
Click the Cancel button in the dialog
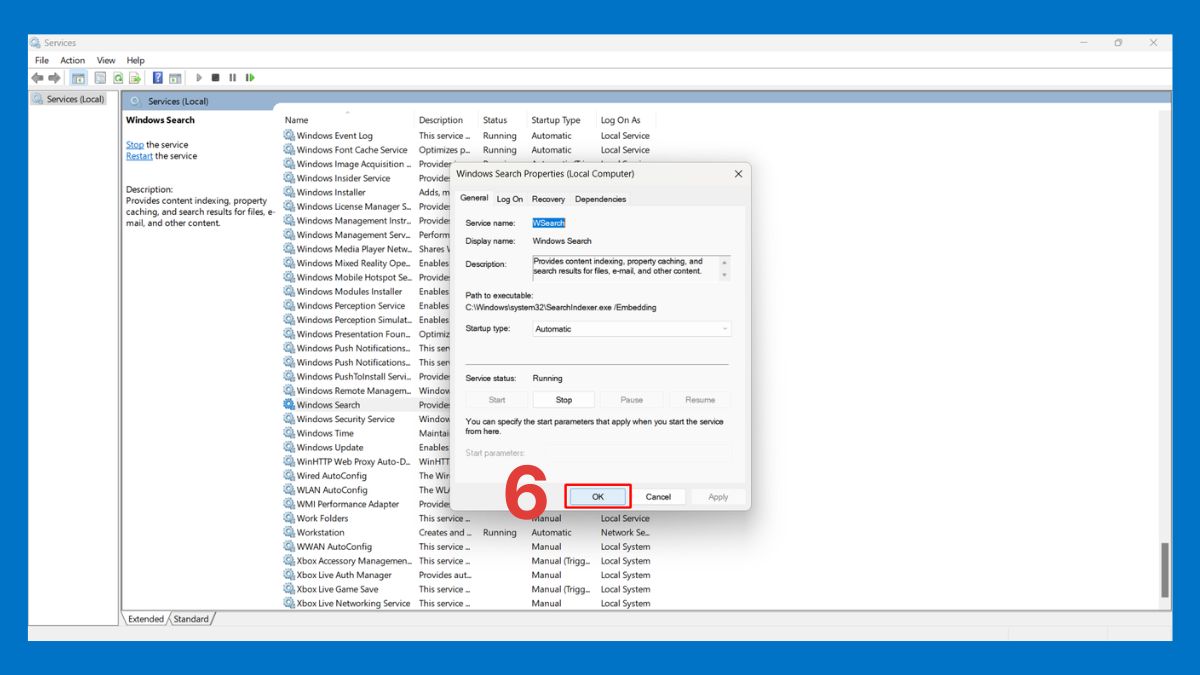(658, 496)
